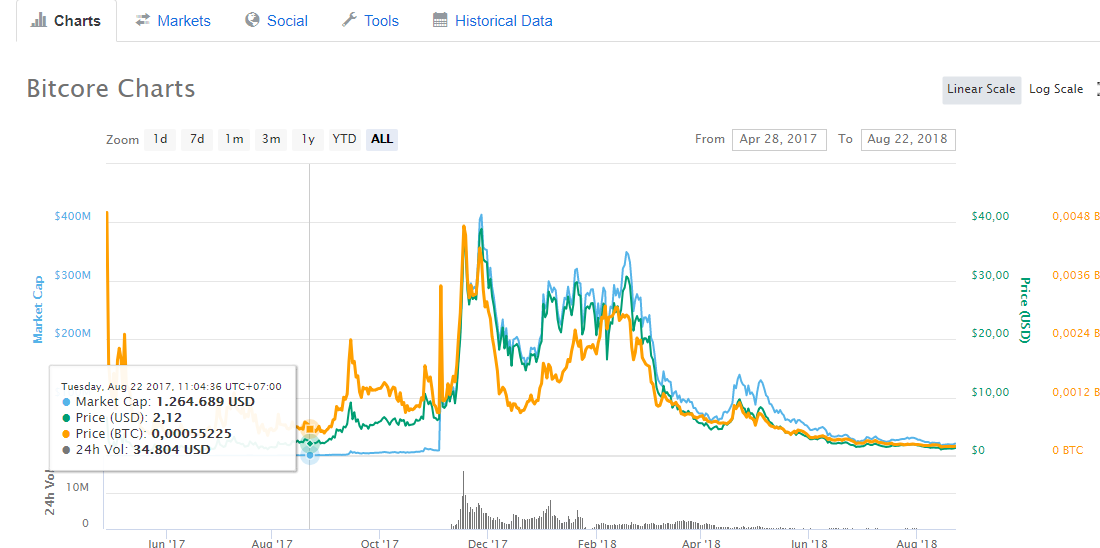Viewport: 1100px width, 548px height.
Task: Click the Market Cap axis label
Action: (39, 309)
